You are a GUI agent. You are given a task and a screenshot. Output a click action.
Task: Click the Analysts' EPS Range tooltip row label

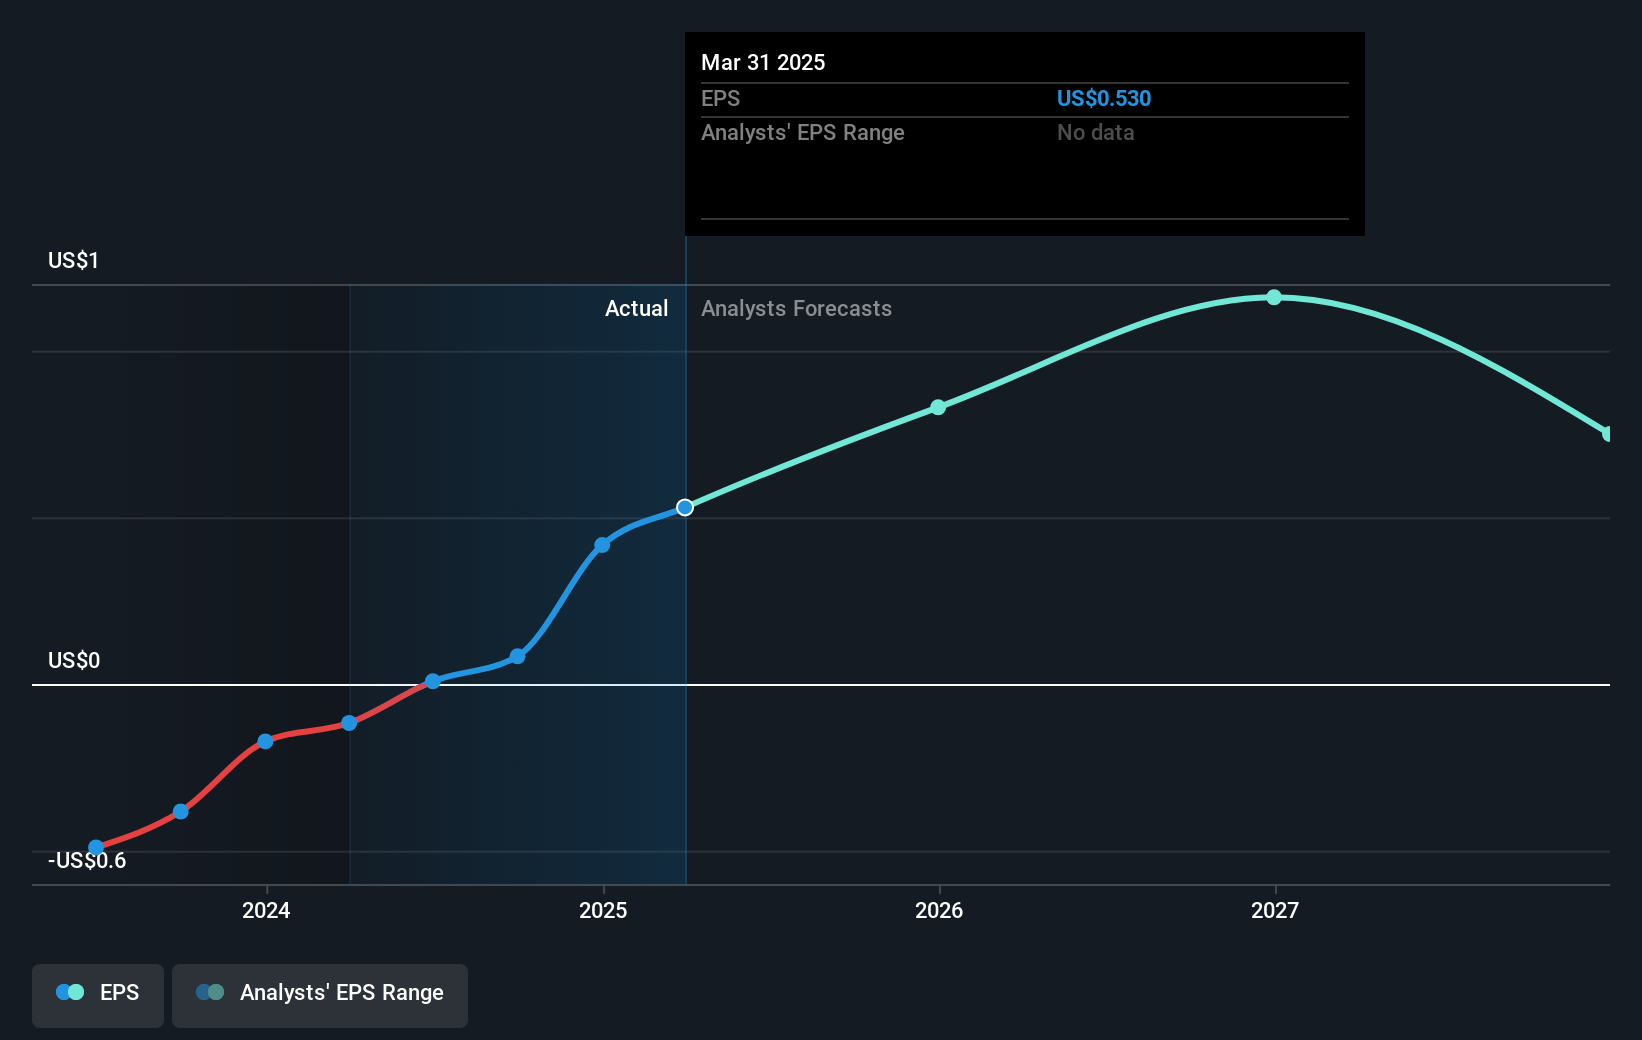point(802,133)
